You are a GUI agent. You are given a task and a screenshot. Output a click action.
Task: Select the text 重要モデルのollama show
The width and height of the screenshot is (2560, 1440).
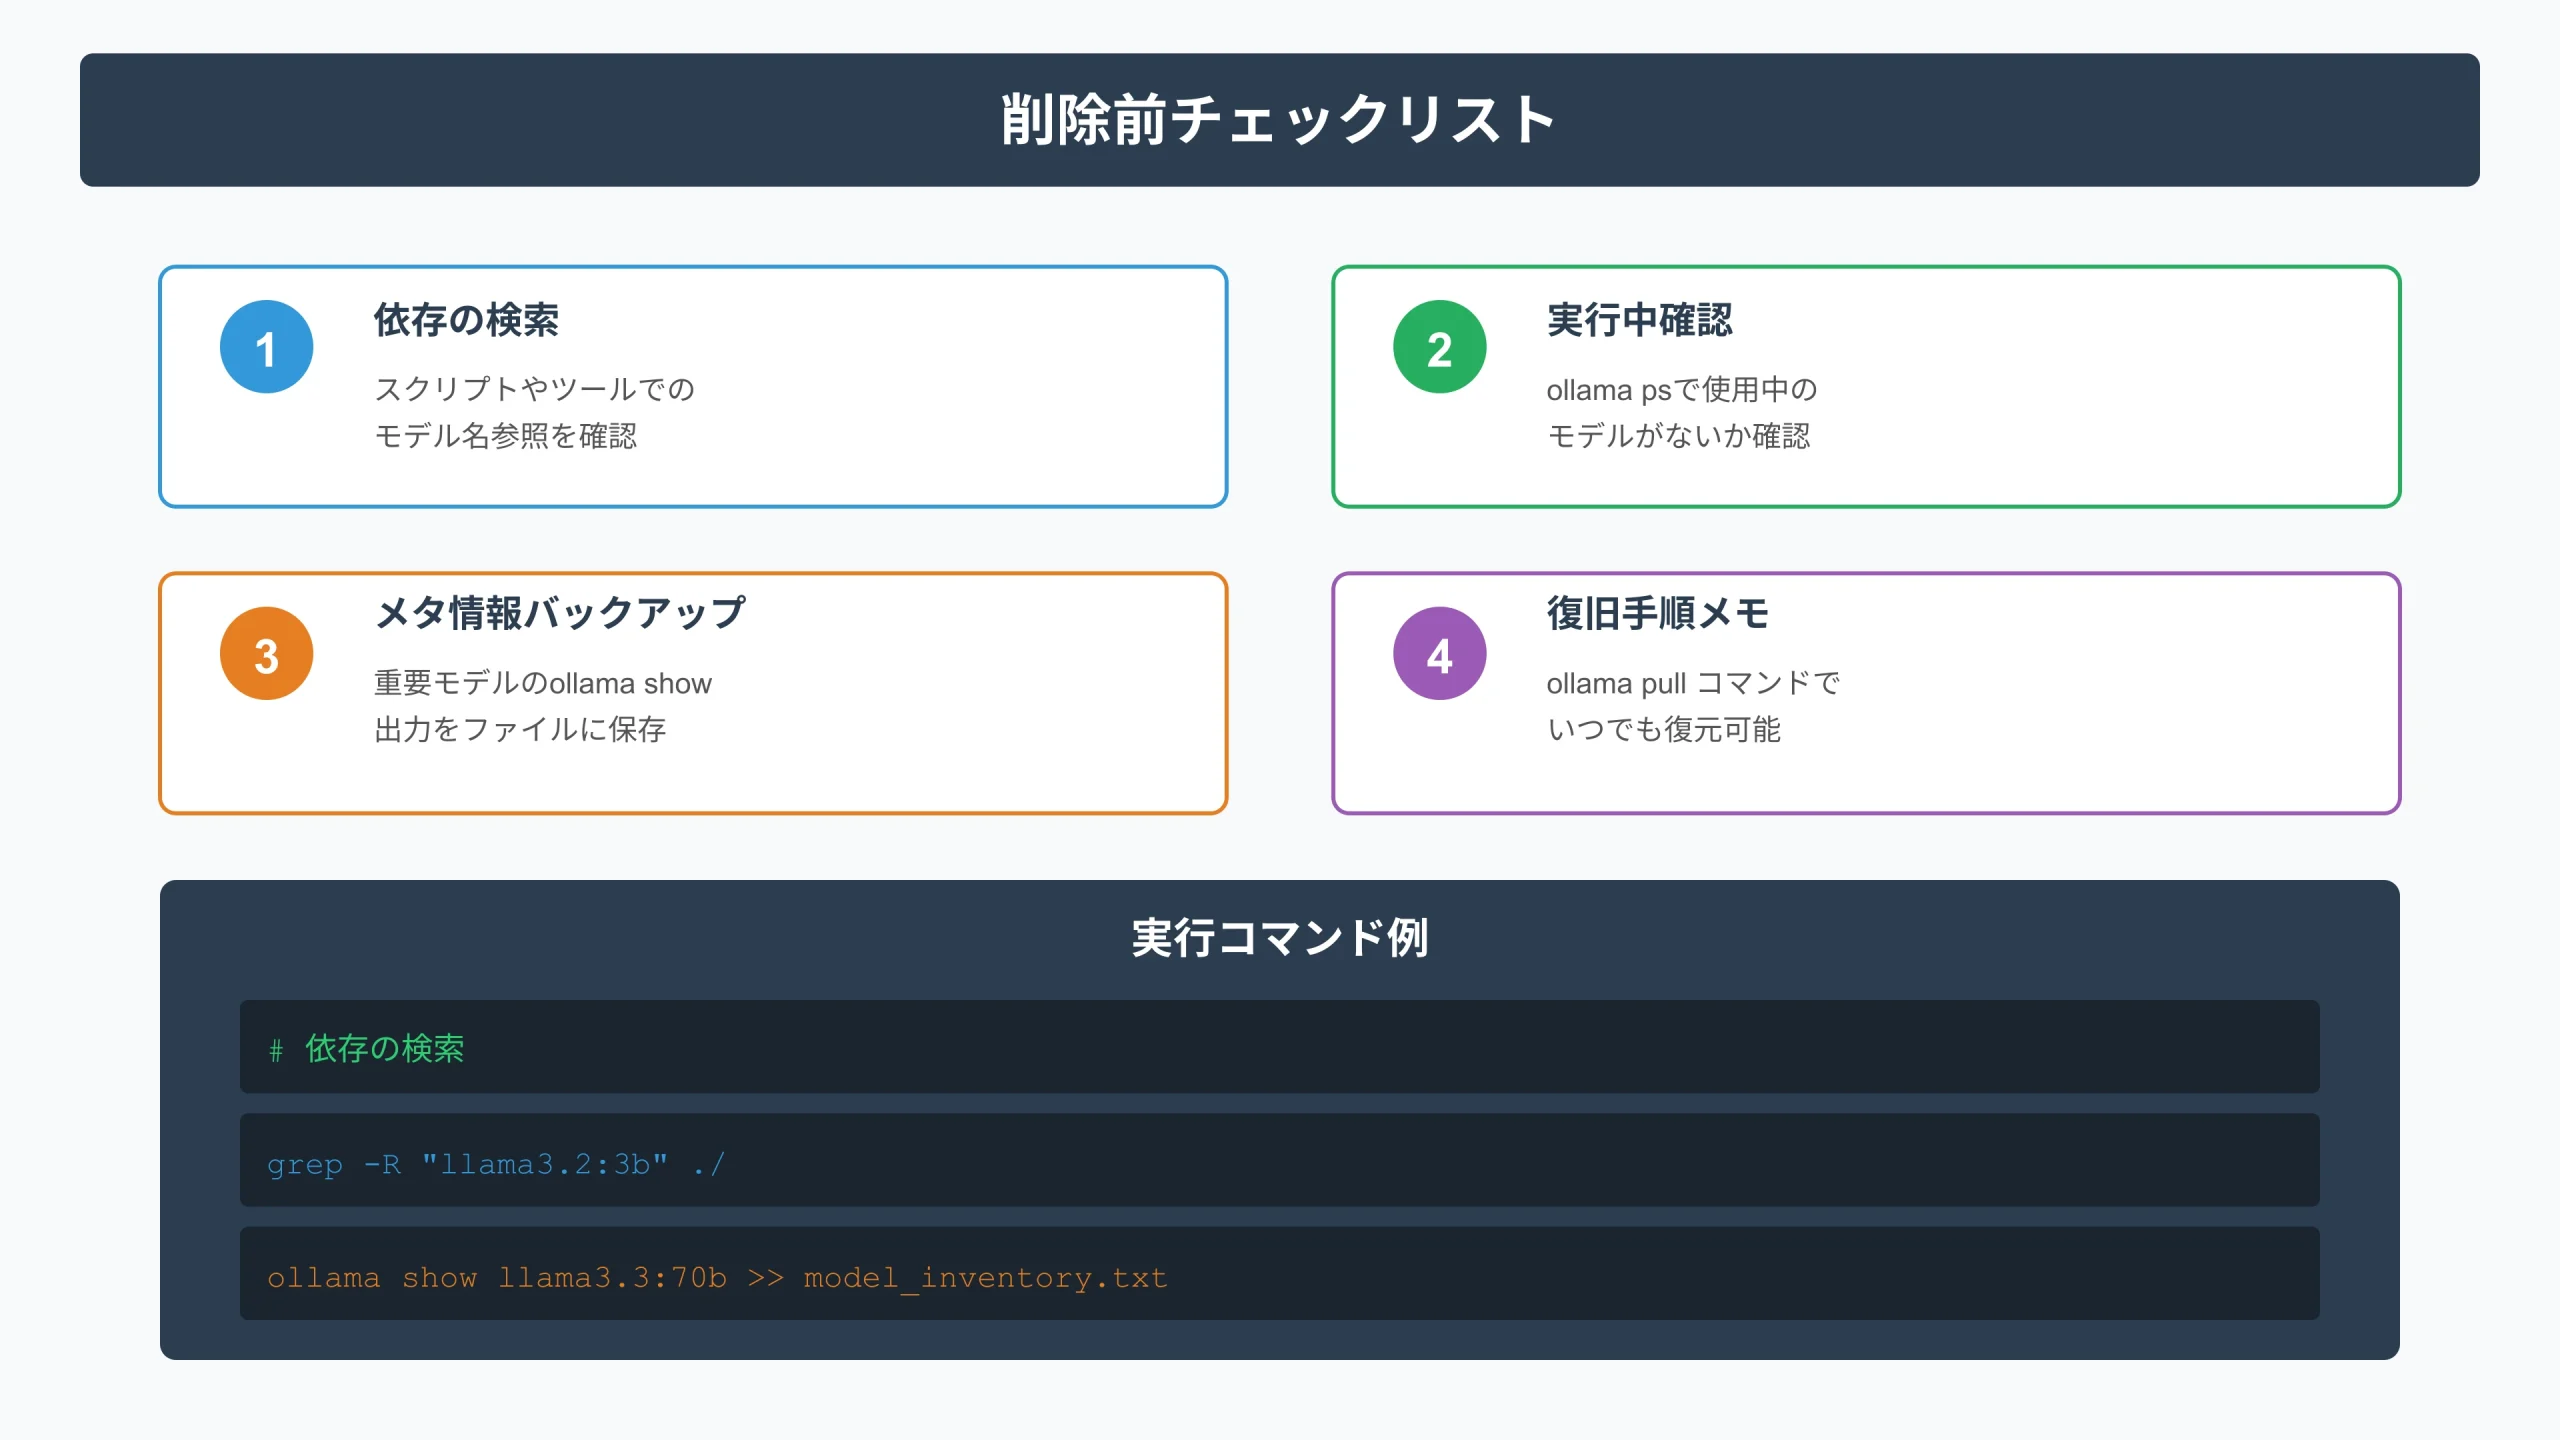(x=543, y=683)
